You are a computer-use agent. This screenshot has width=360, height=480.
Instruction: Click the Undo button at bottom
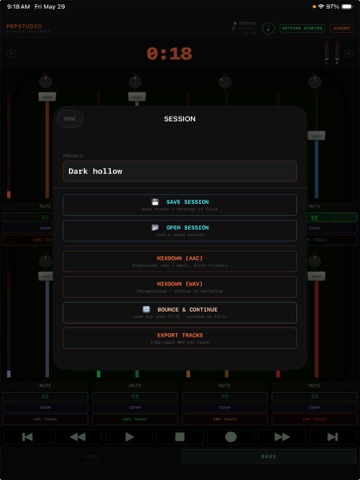point(91,456)
